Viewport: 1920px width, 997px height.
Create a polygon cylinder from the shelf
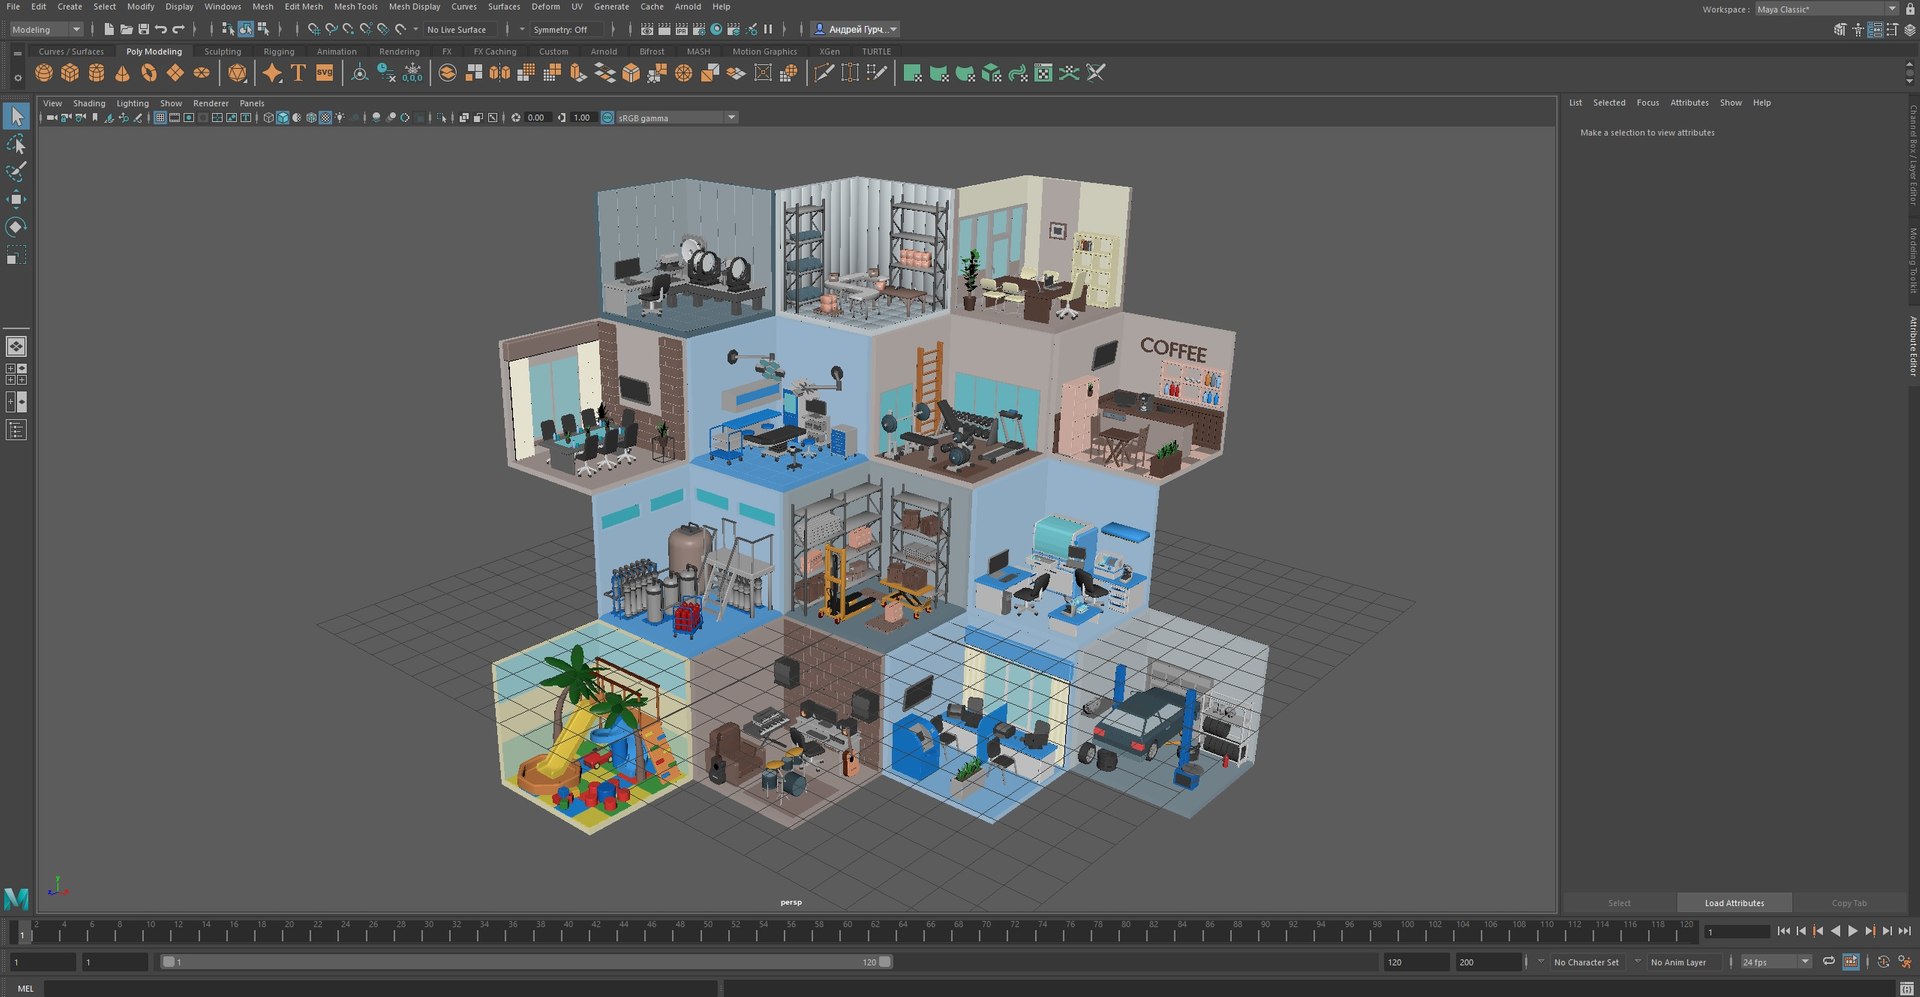pos(96,73)
